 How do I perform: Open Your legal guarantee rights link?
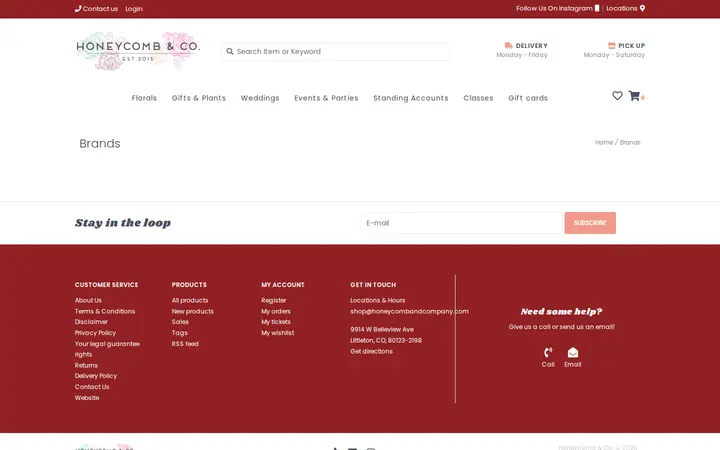click(107, 349)
